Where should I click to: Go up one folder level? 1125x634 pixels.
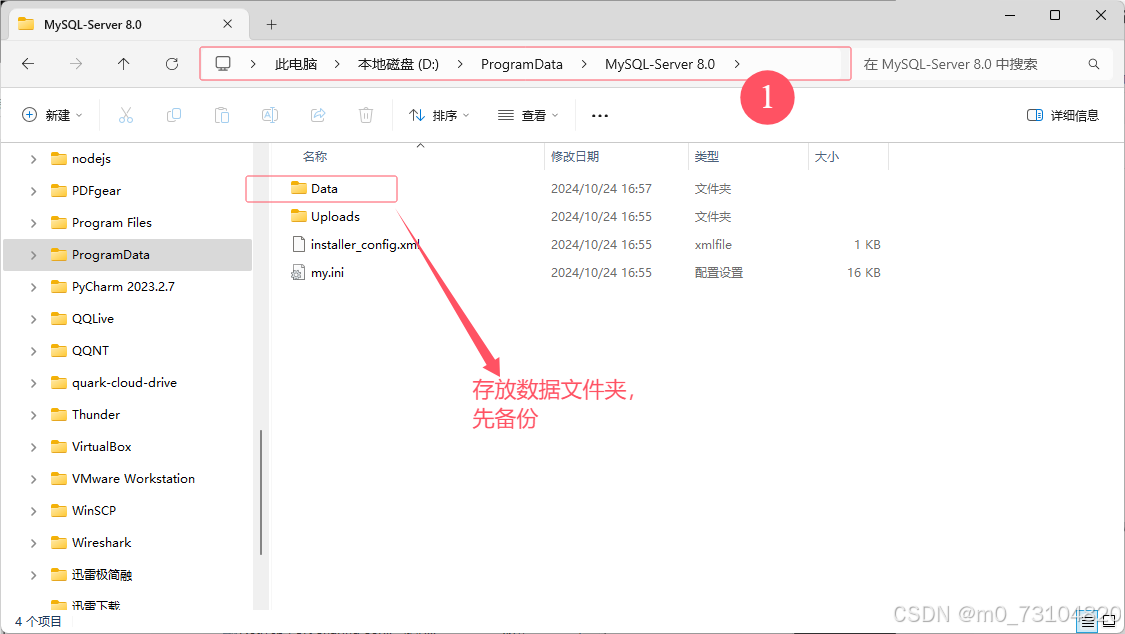pos(123,64)
